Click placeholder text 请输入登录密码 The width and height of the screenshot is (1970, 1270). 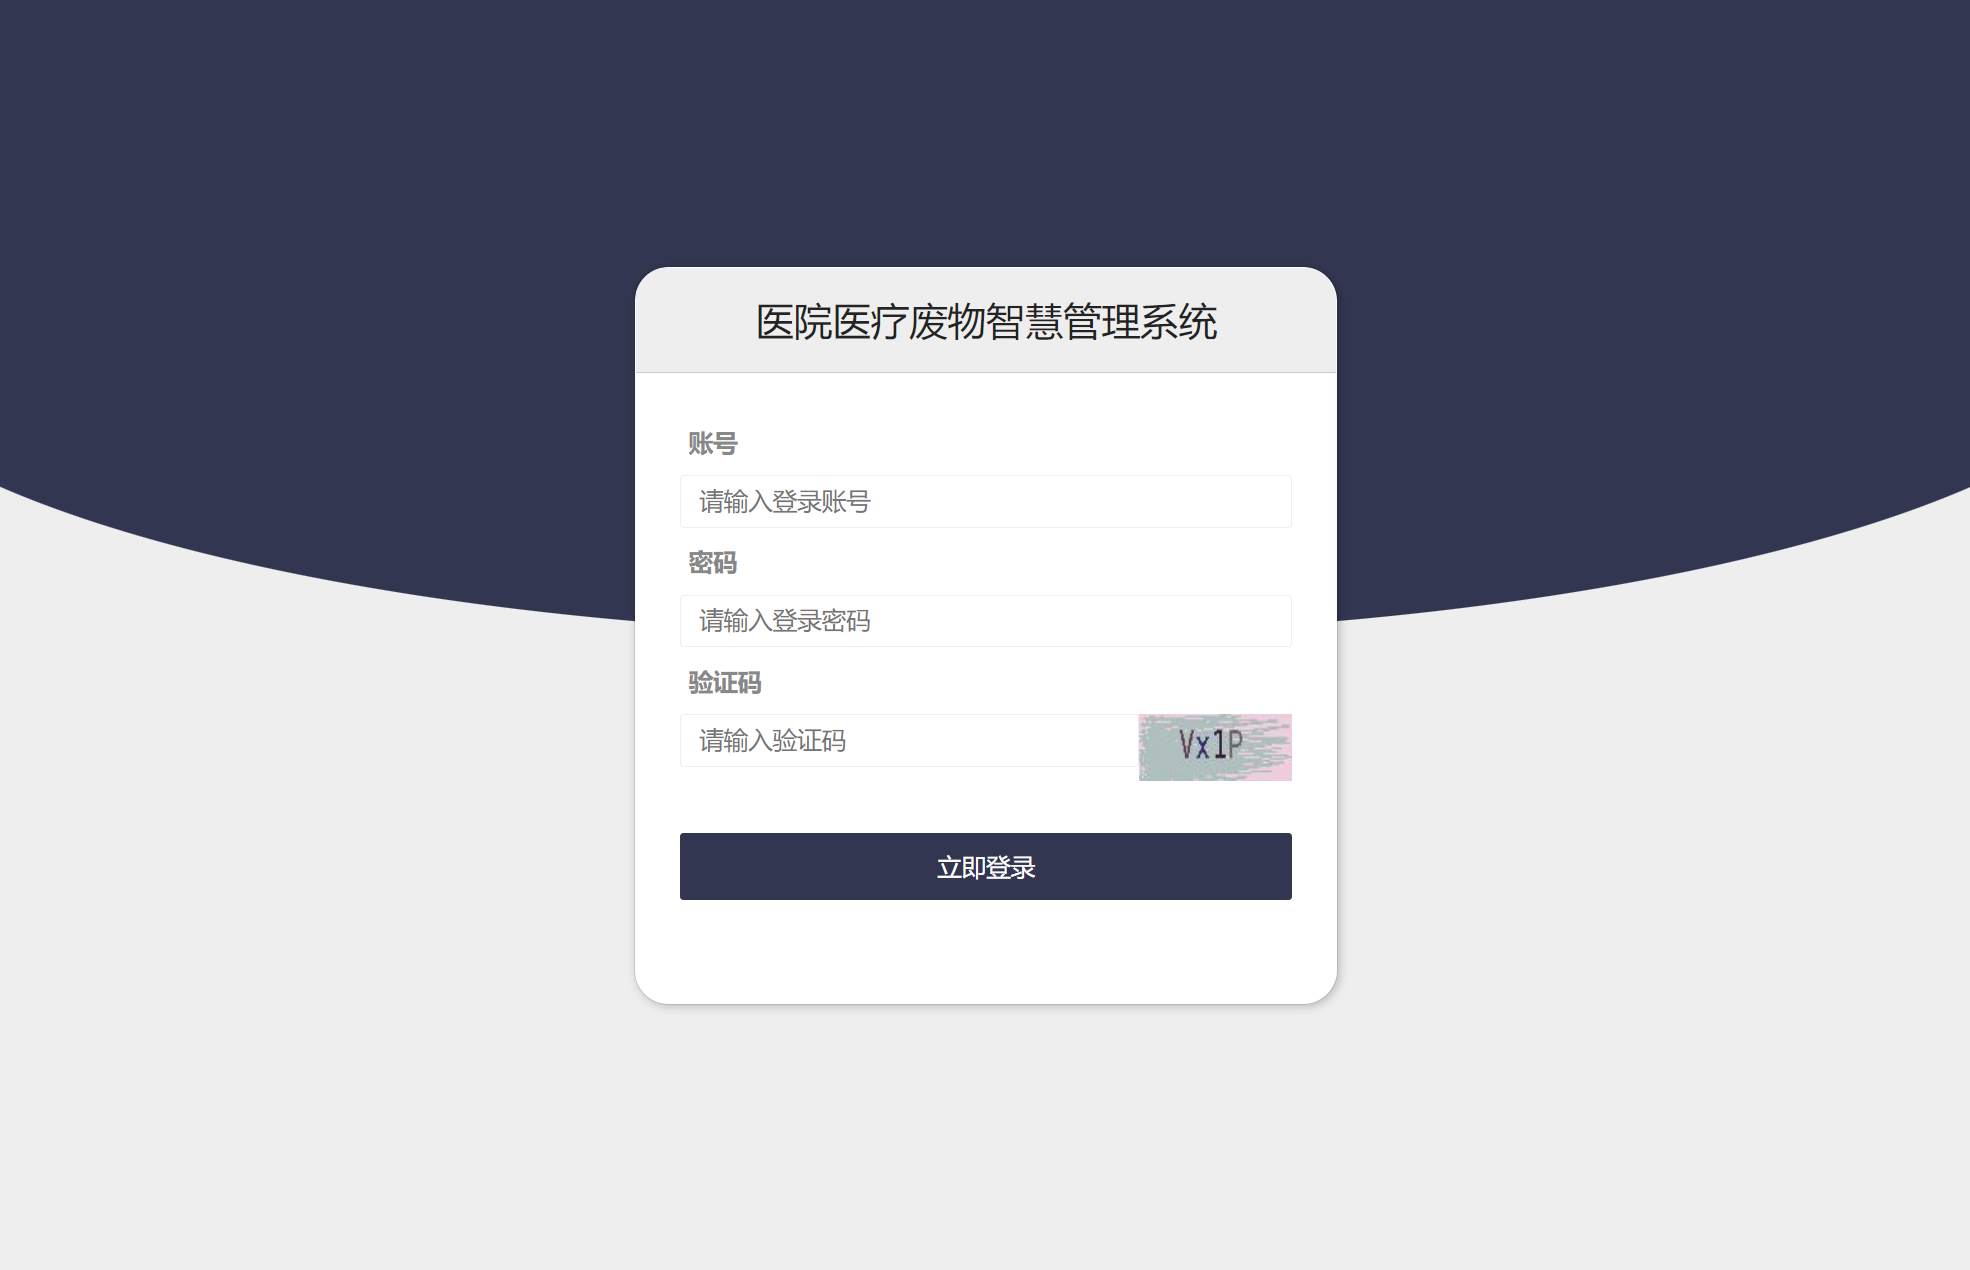[x=784, y=621]
